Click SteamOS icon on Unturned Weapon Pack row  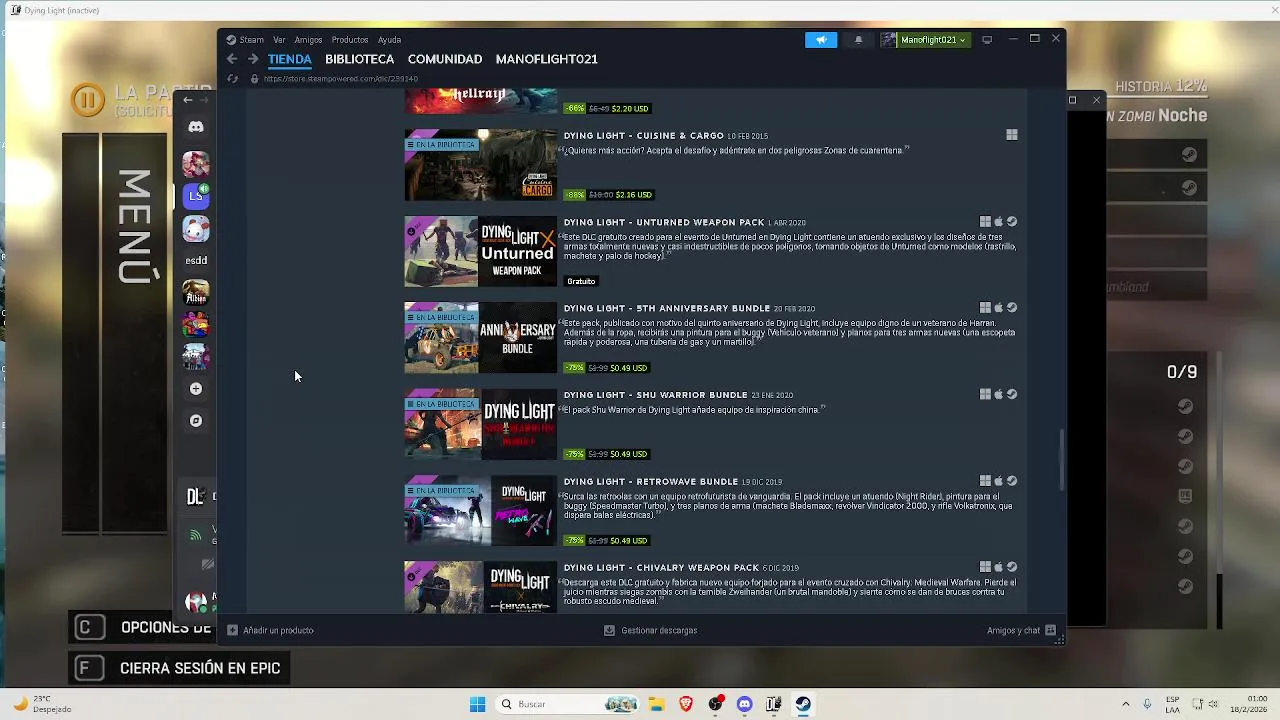[1012, 222]
